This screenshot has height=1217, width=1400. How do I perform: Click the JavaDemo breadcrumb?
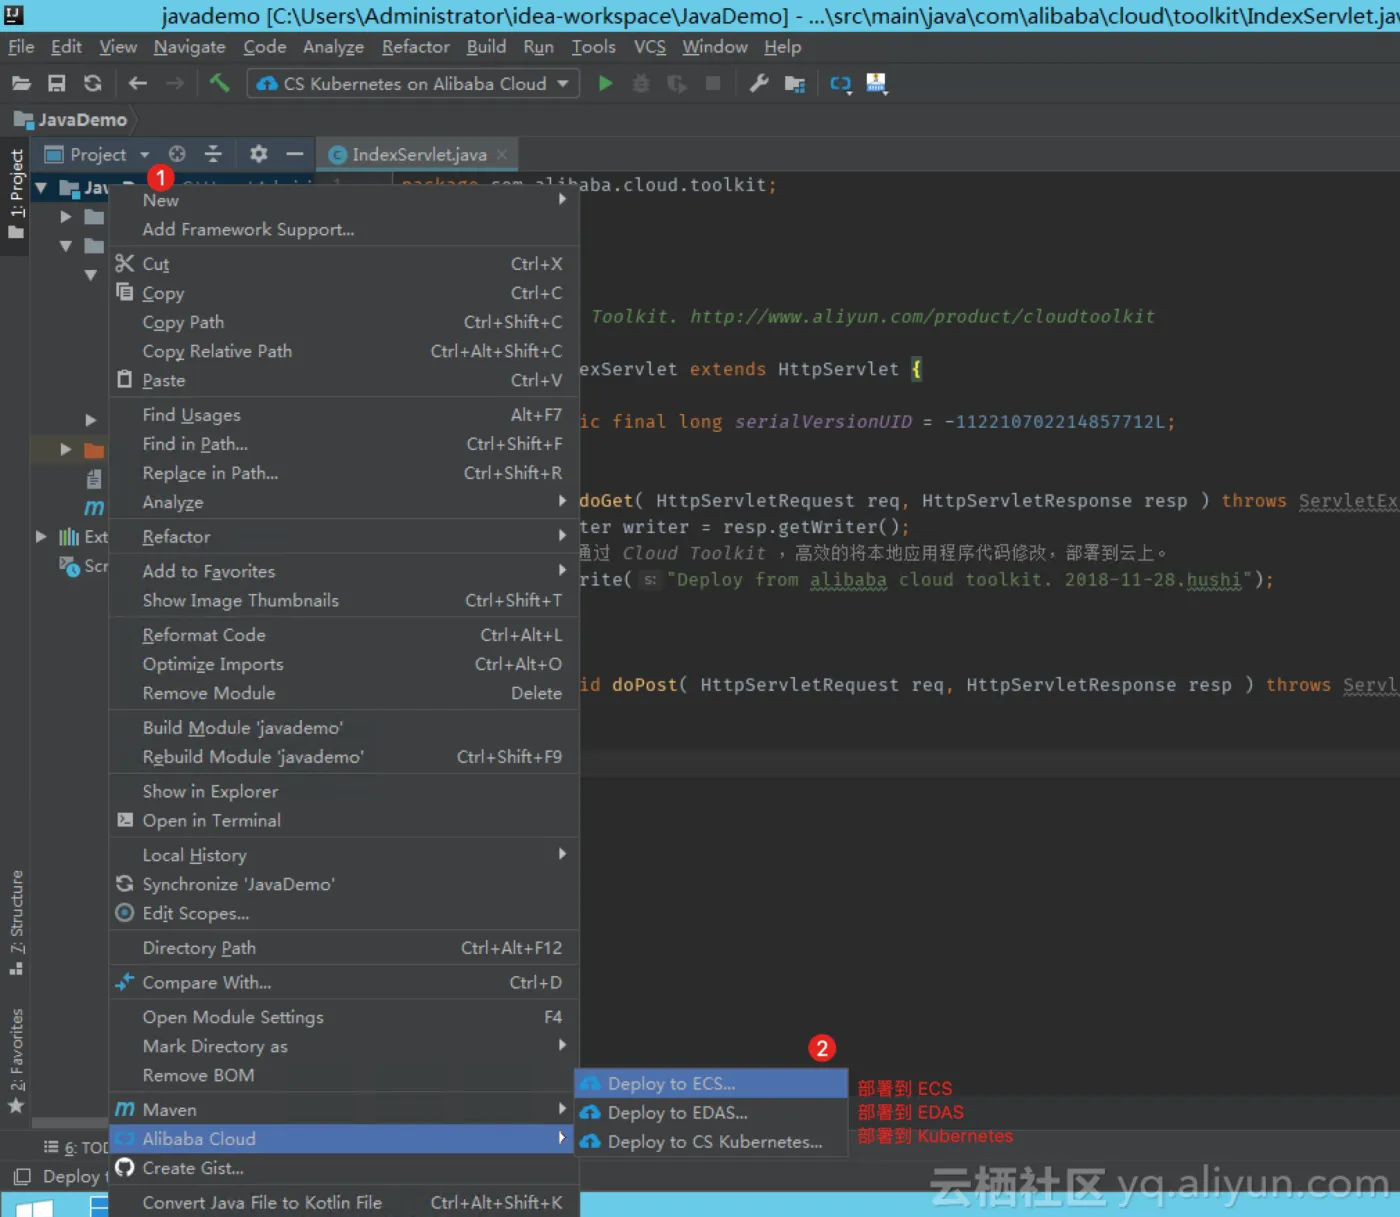point(71,120)
